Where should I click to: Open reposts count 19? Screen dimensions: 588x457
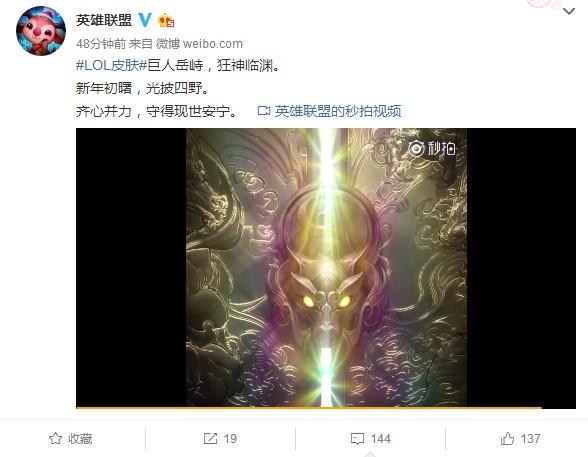(230, 439)
